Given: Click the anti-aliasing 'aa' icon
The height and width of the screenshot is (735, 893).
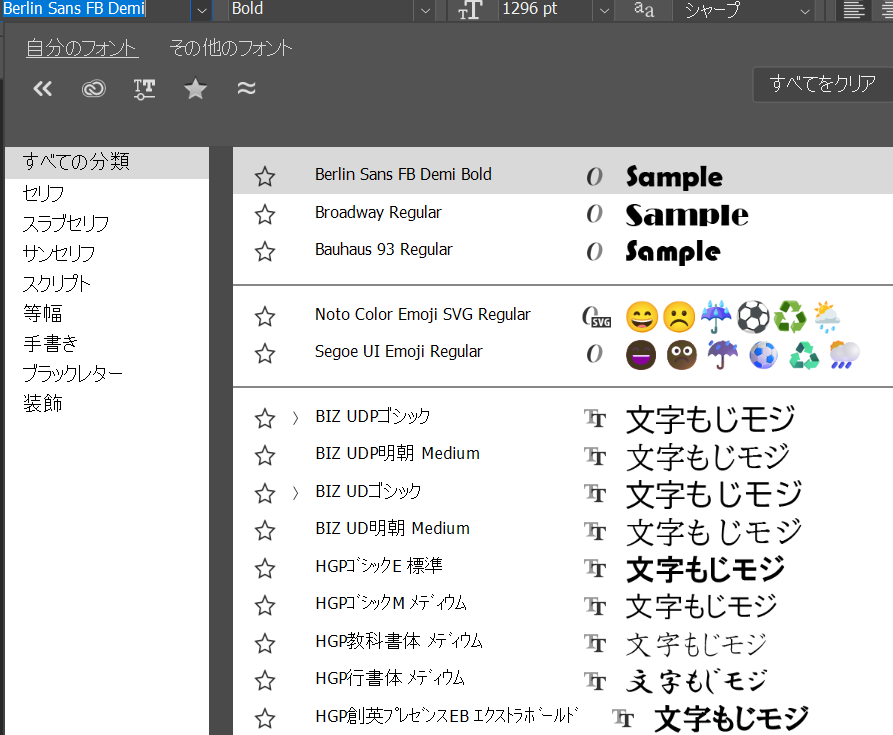Looking at the screenshot, I should (x=645, y=10).
